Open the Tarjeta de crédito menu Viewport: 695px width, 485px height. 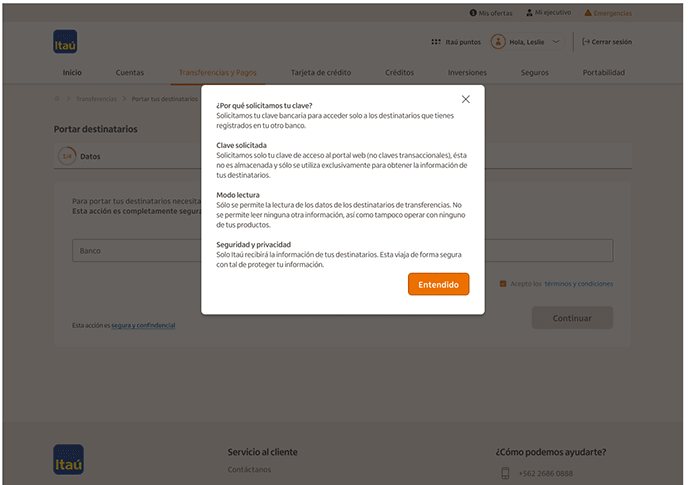(x=321, y=72)
